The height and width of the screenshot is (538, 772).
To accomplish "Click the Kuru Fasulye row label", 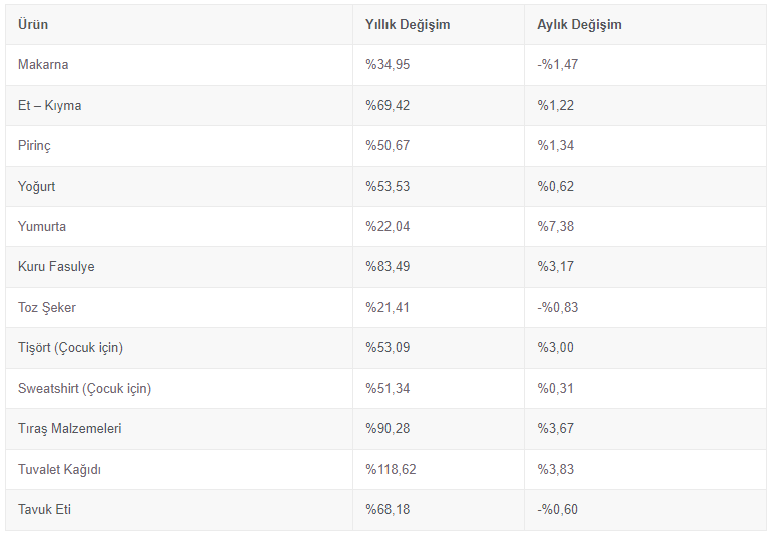I will coord(56,267).
